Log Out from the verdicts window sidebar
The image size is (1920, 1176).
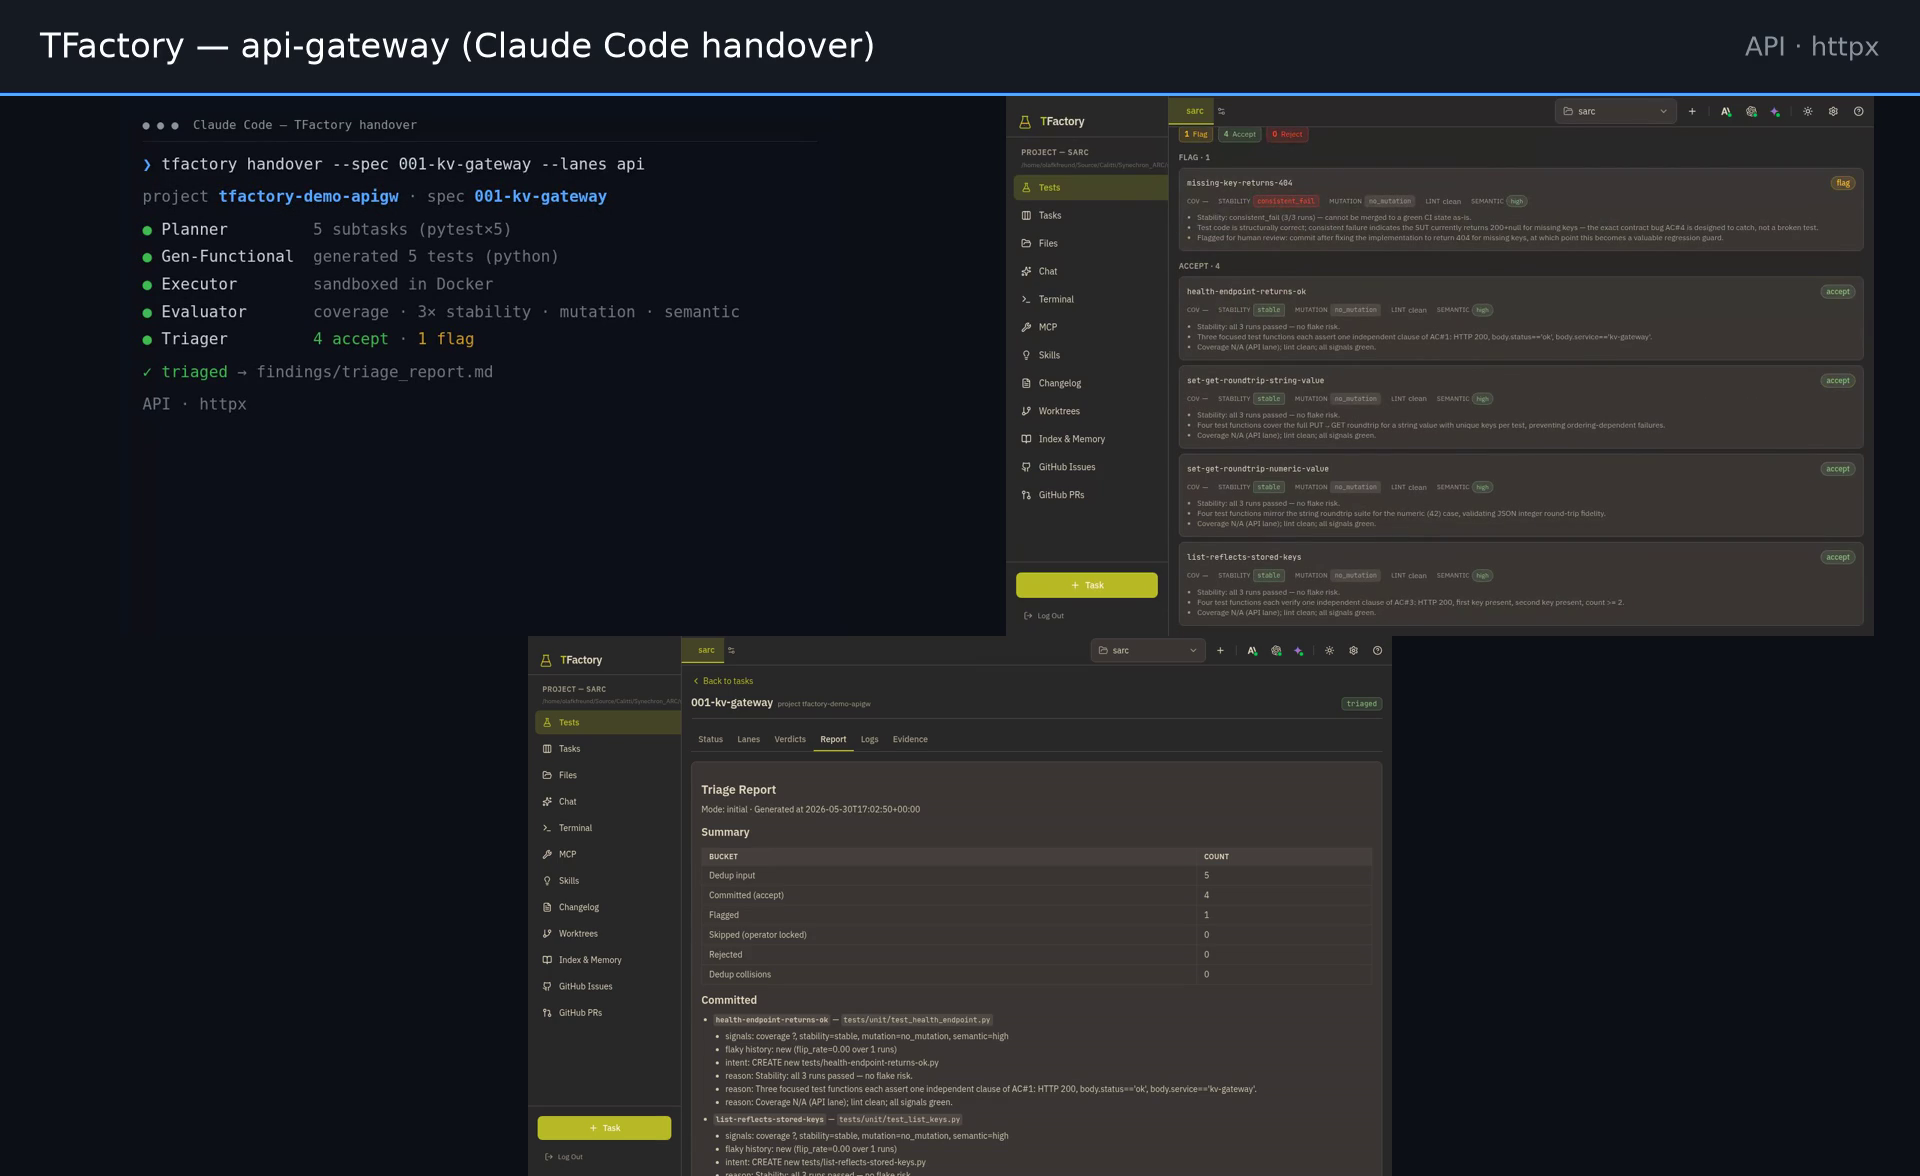[x=1045, y=616]
